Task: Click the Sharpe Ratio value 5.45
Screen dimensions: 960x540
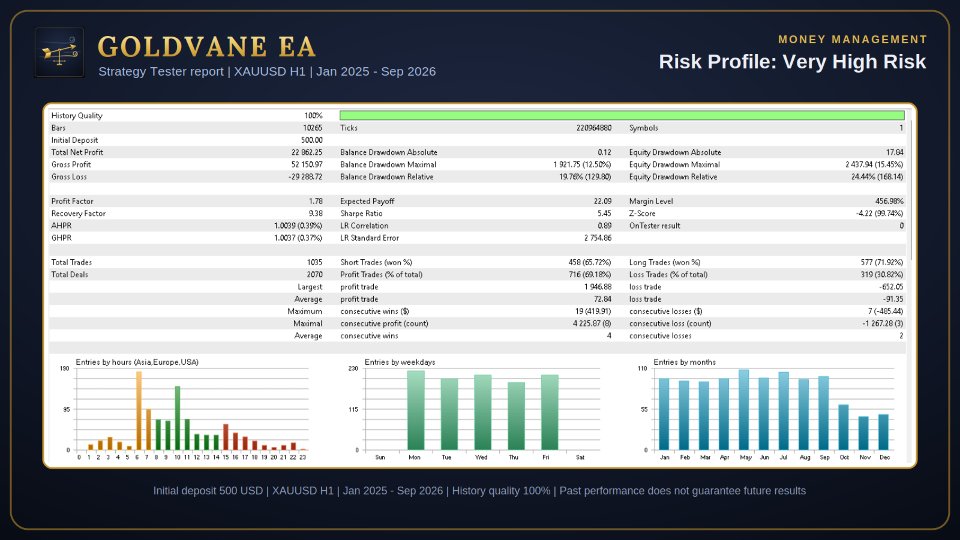Action: click(x=604, y=213)
